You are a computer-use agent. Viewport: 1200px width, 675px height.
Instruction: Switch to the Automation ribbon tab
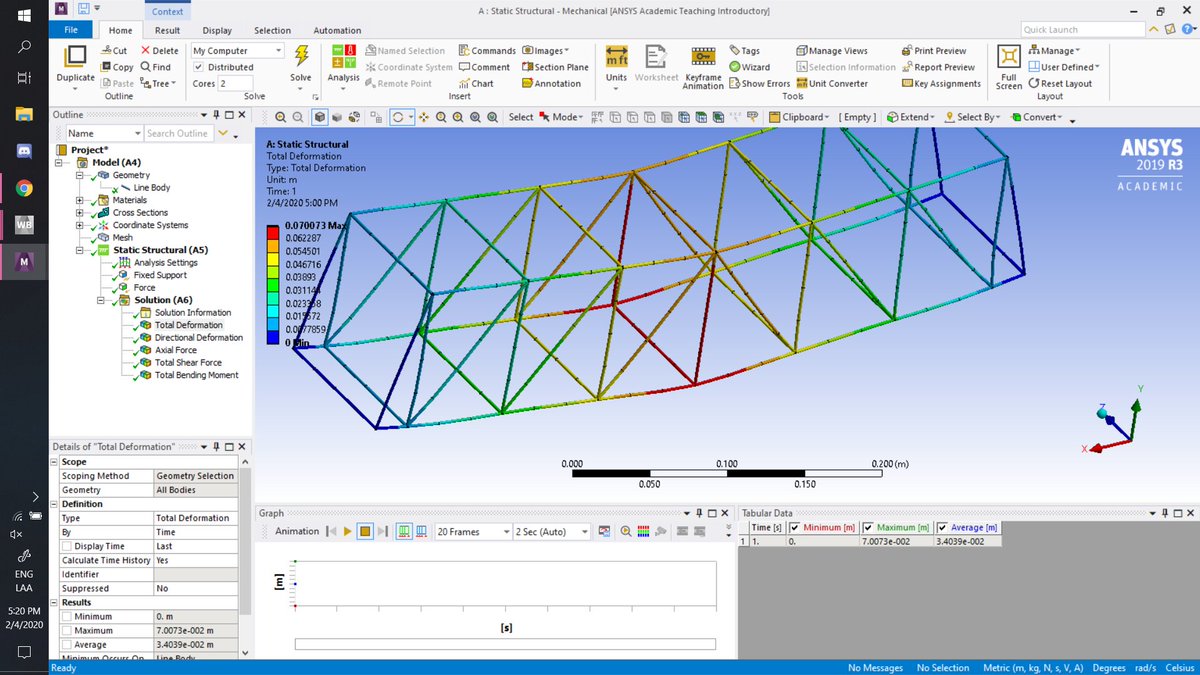pos(338,31)
